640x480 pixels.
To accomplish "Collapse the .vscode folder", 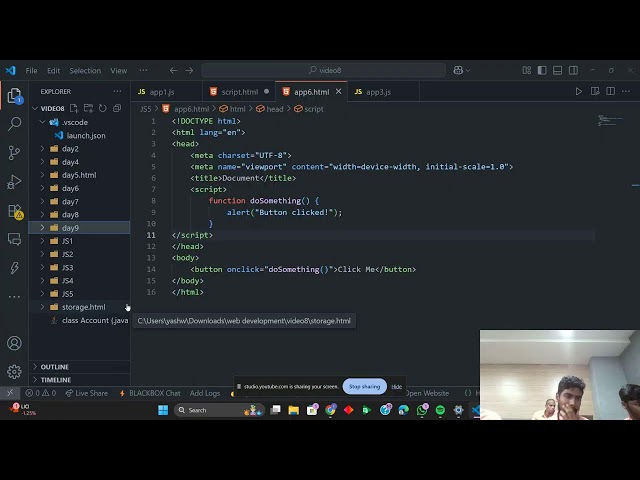I will pos(42,122).
